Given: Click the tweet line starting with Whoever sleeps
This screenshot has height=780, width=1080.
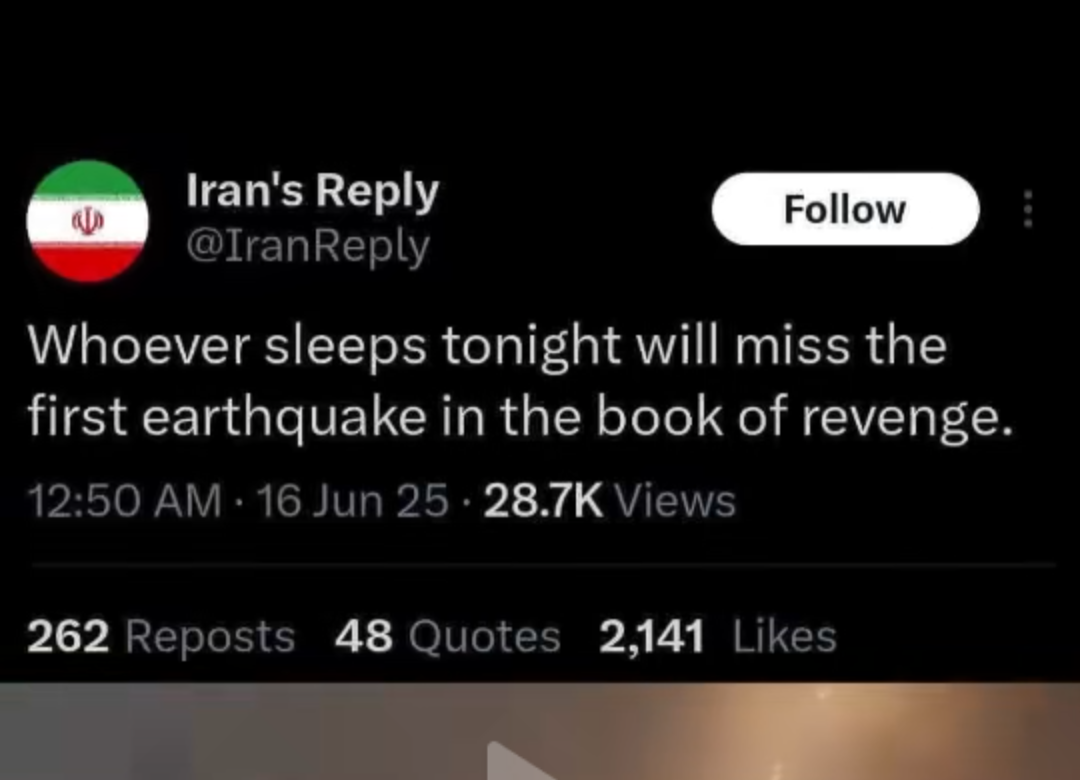Looking at the screenshot, I should click(487, 346).
